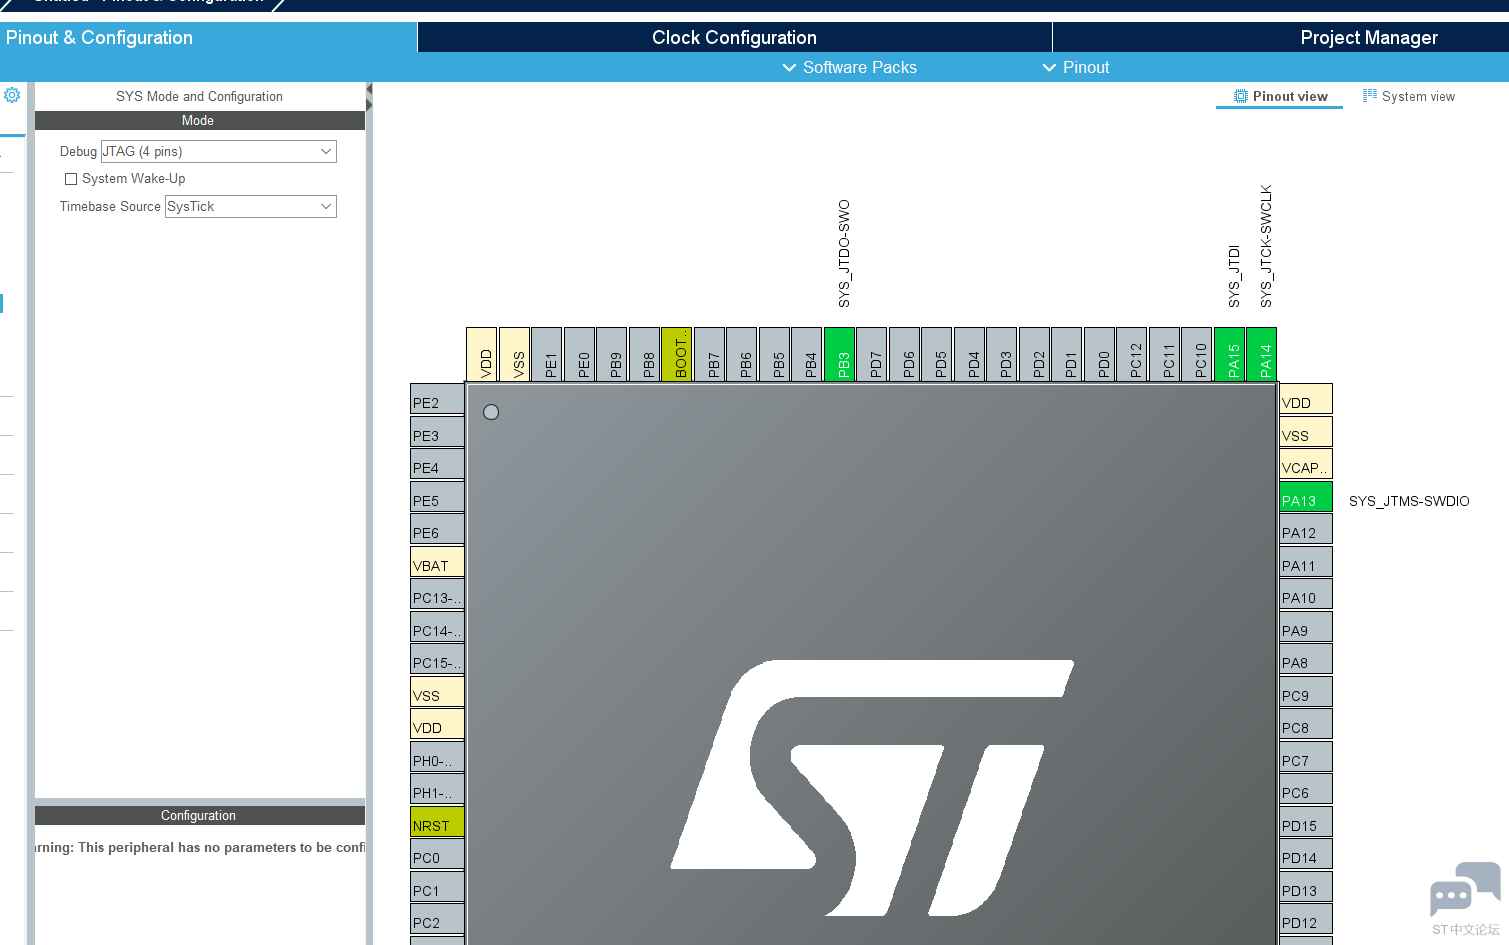Select pin PC7 on the right side

click(x=1306, y=757)
